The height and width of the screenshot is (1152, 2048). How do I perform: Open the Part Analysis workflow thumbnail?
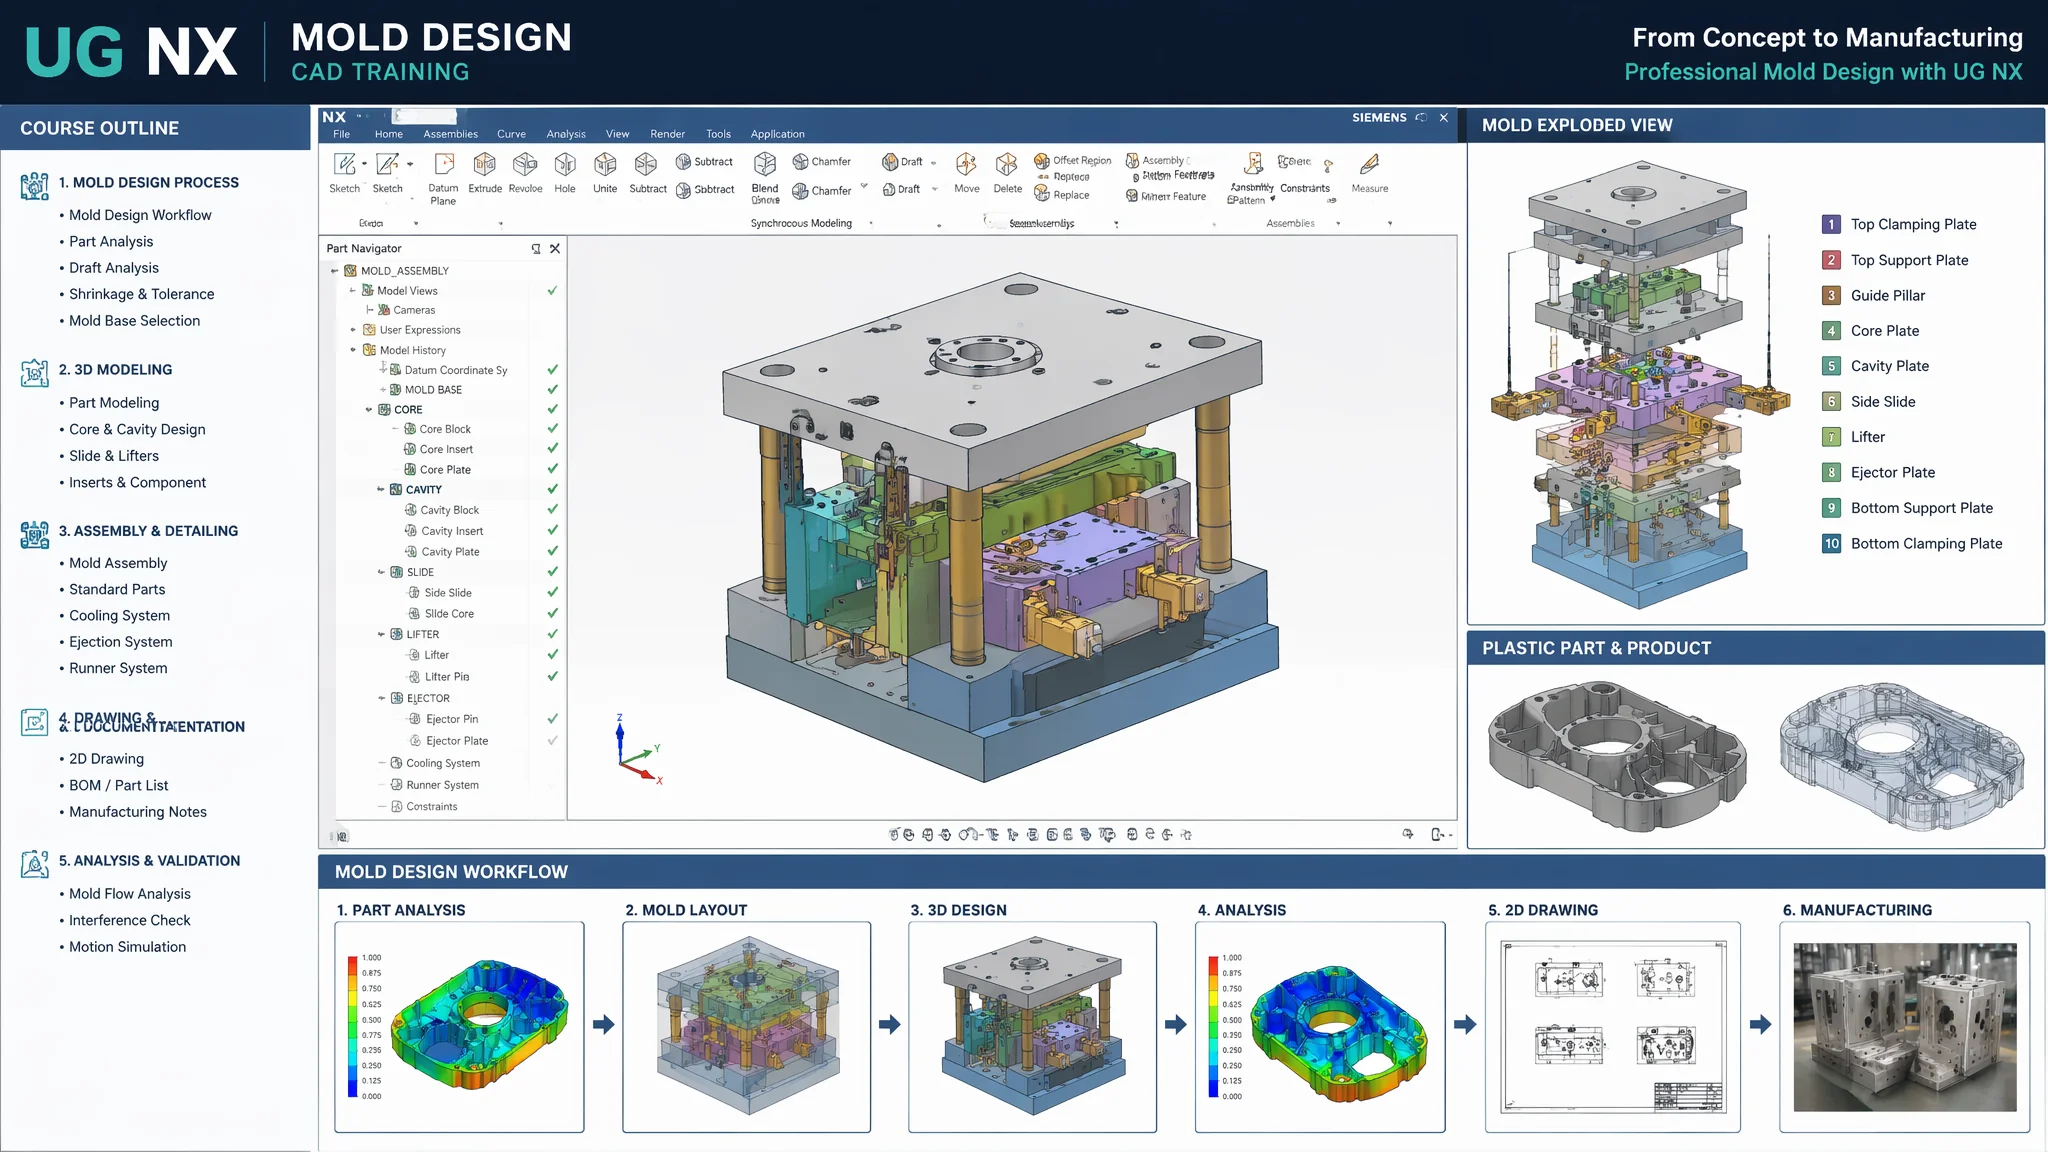pyautogui.click(x=459, y=1027)
